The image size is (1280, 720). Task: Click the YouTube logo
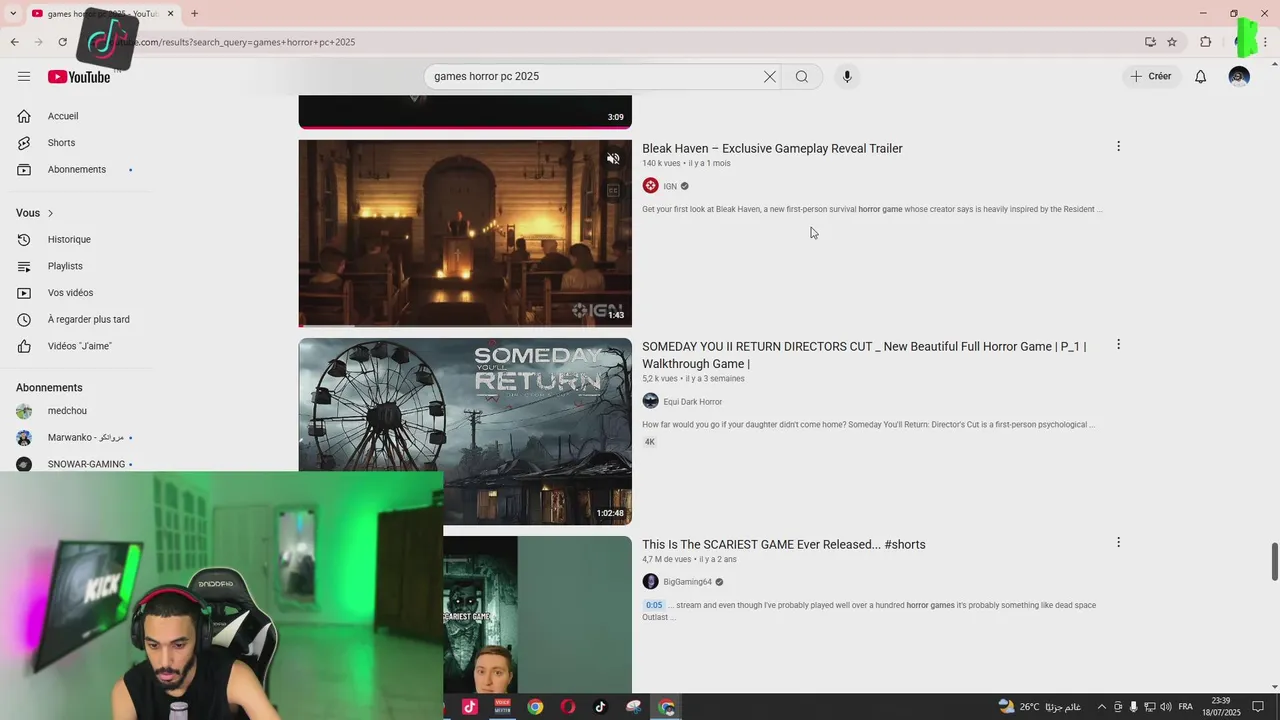(79, 77)
